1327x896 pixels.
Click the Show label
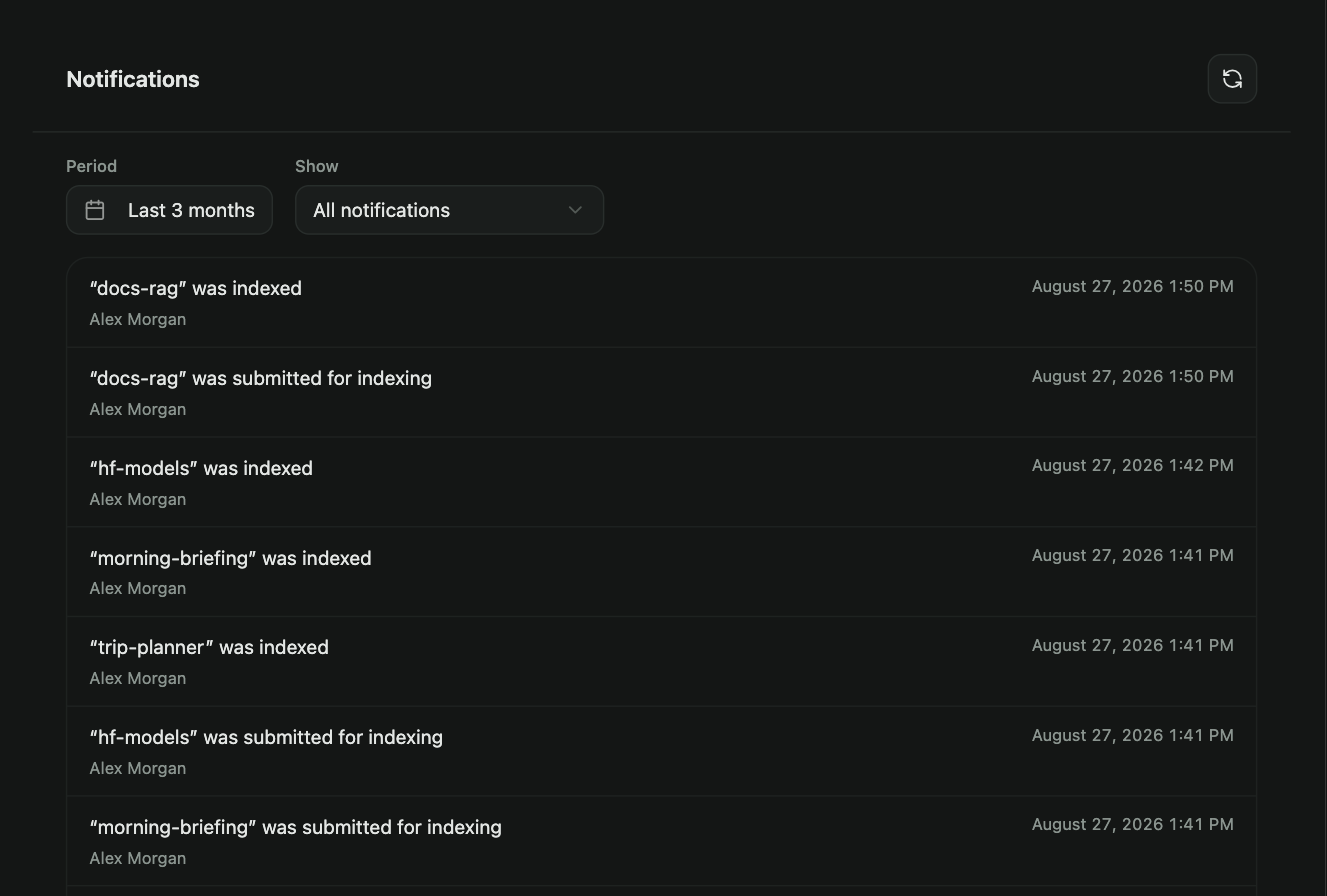coord(317,166)
